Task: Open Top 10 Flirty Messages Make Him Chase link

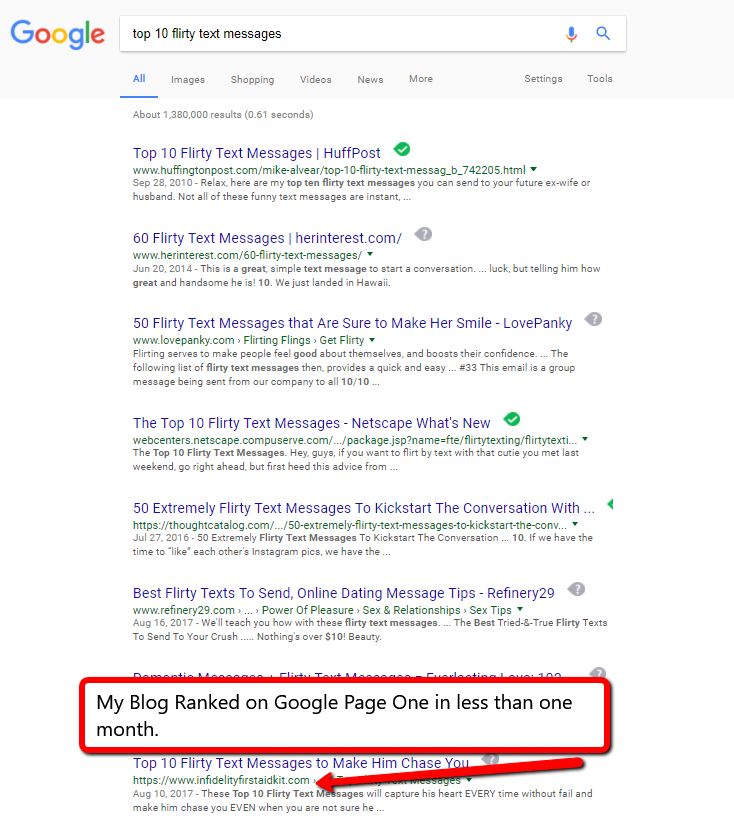Action: pos(301,763)
